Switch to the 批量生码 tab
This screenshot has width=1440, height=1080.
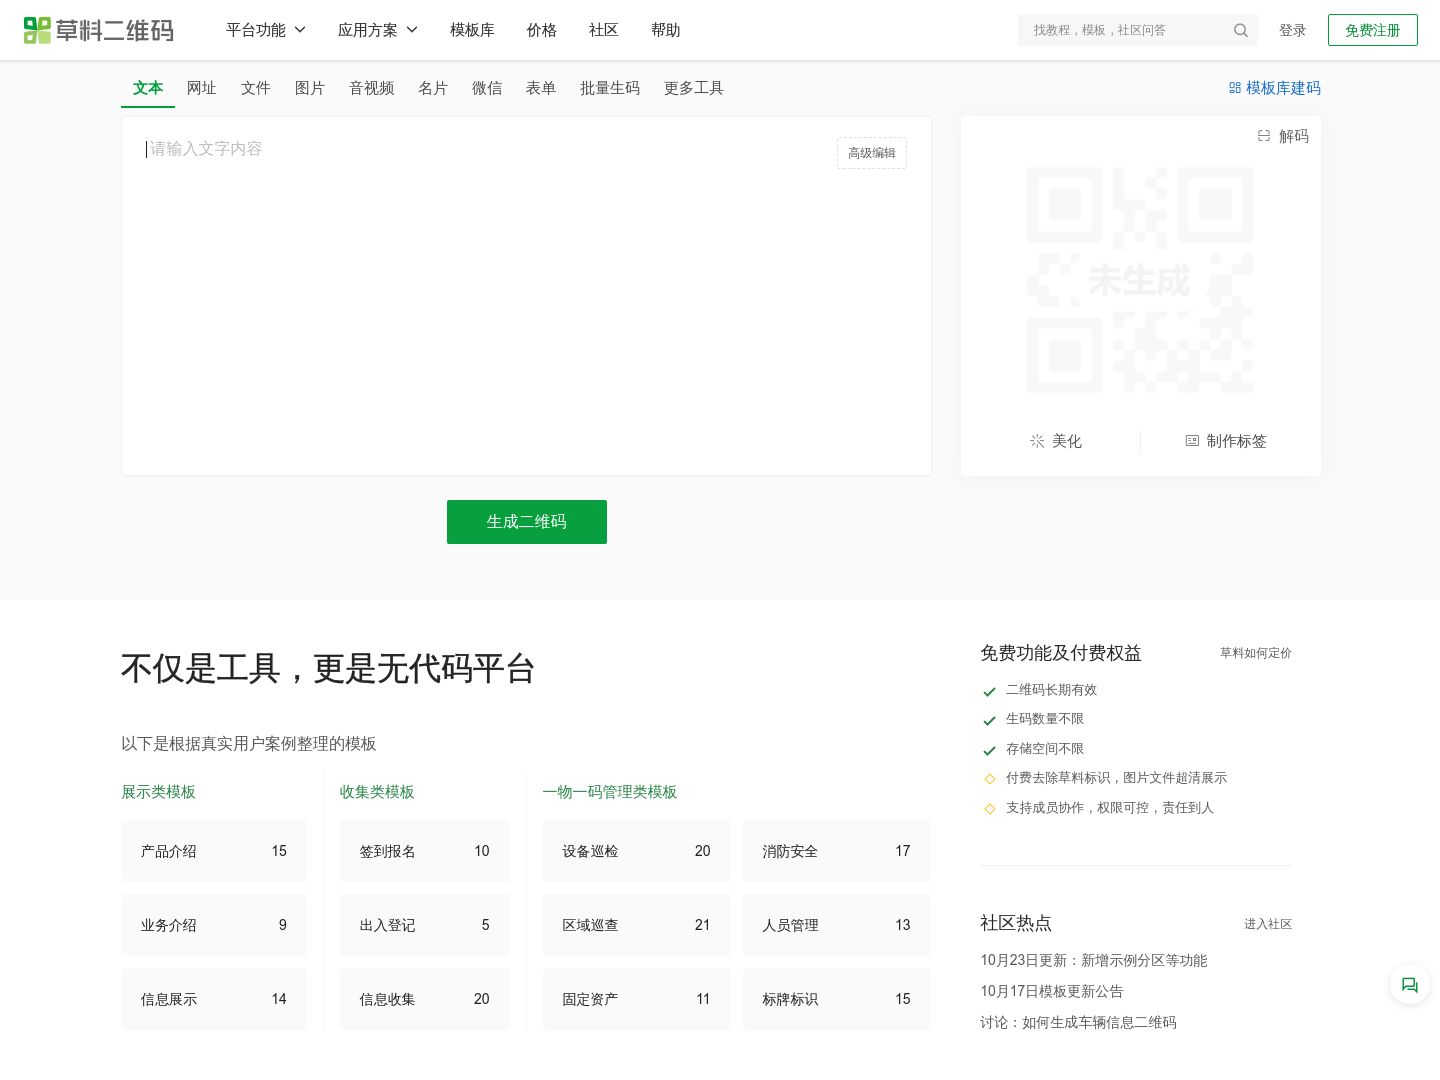tap(610, 88)
